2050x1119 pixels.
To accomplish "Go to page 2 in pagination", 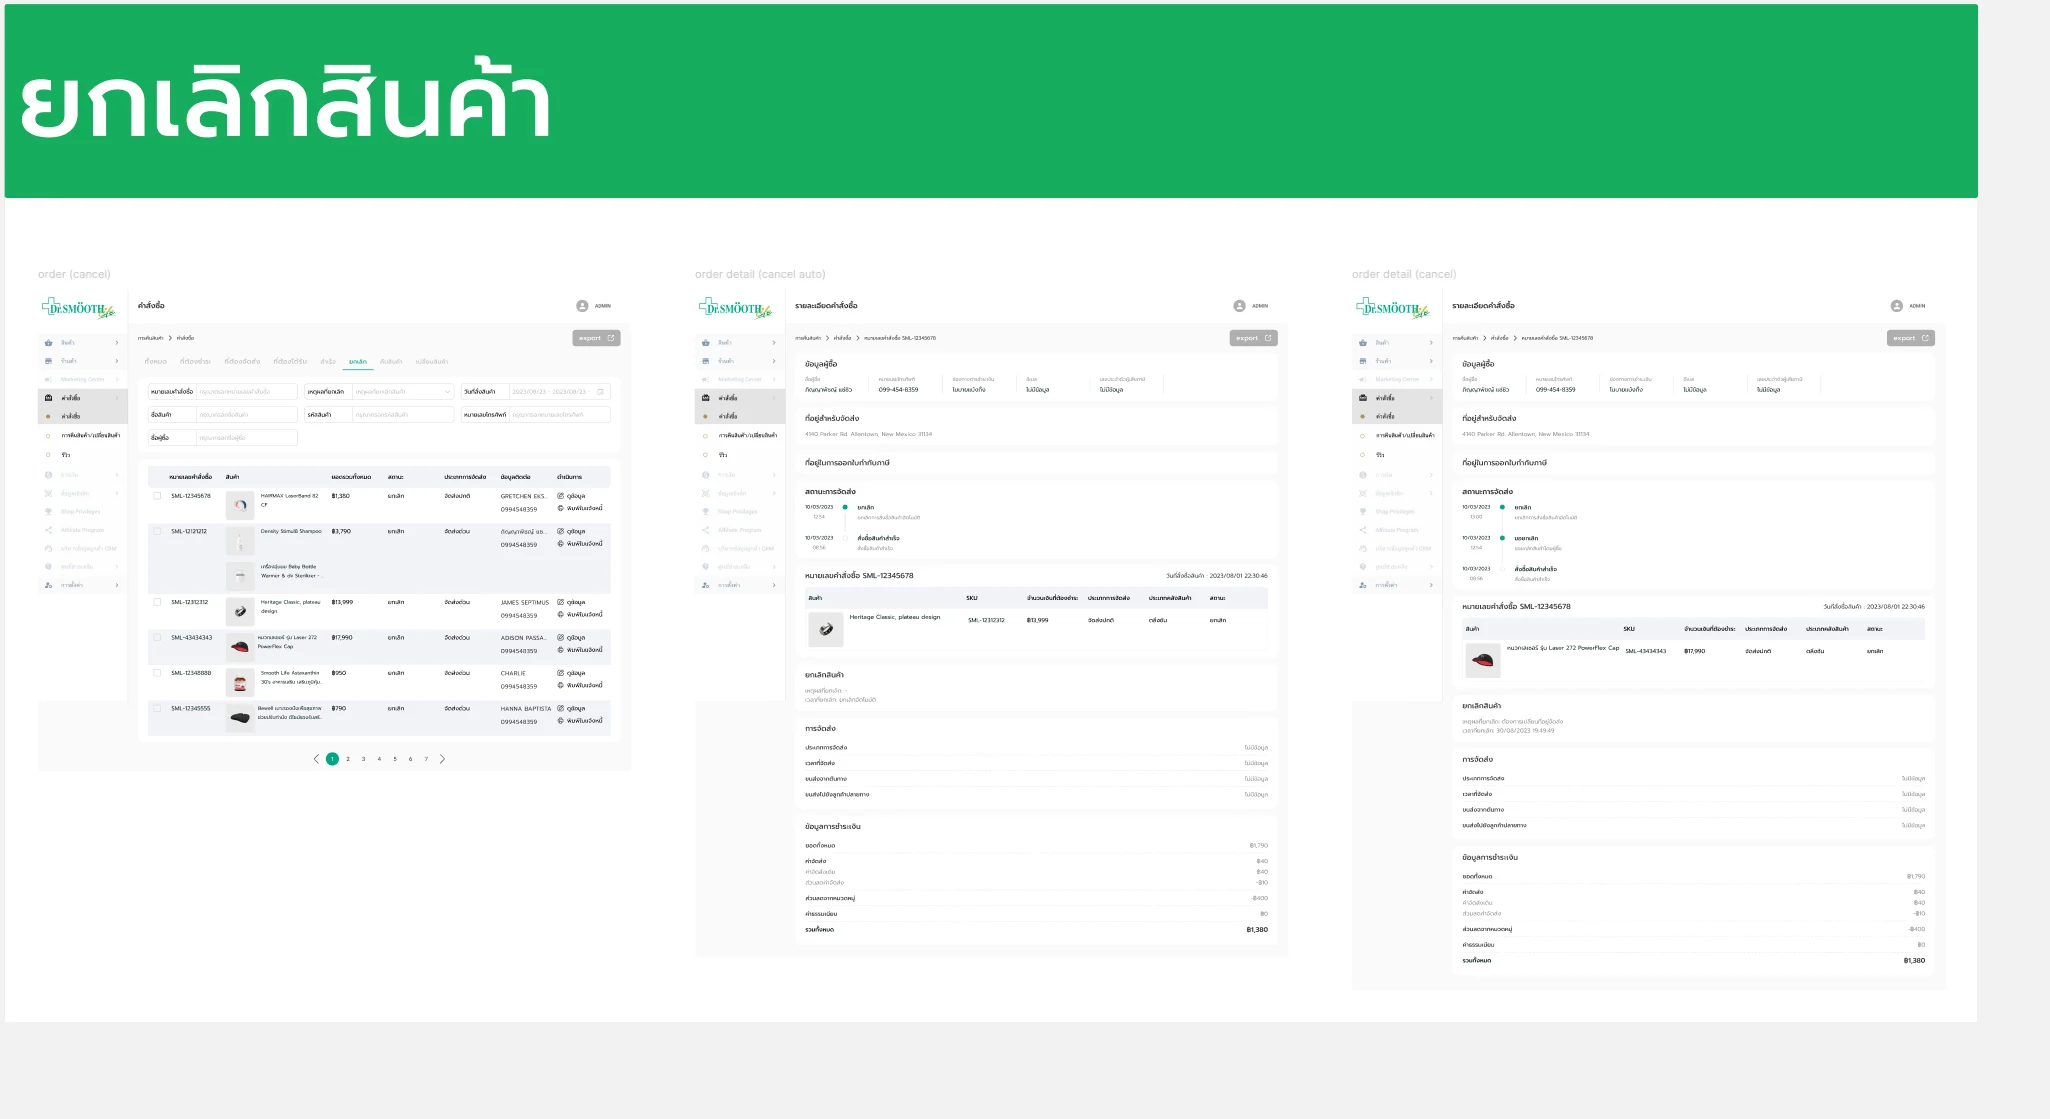I will (x=348, y=759).
